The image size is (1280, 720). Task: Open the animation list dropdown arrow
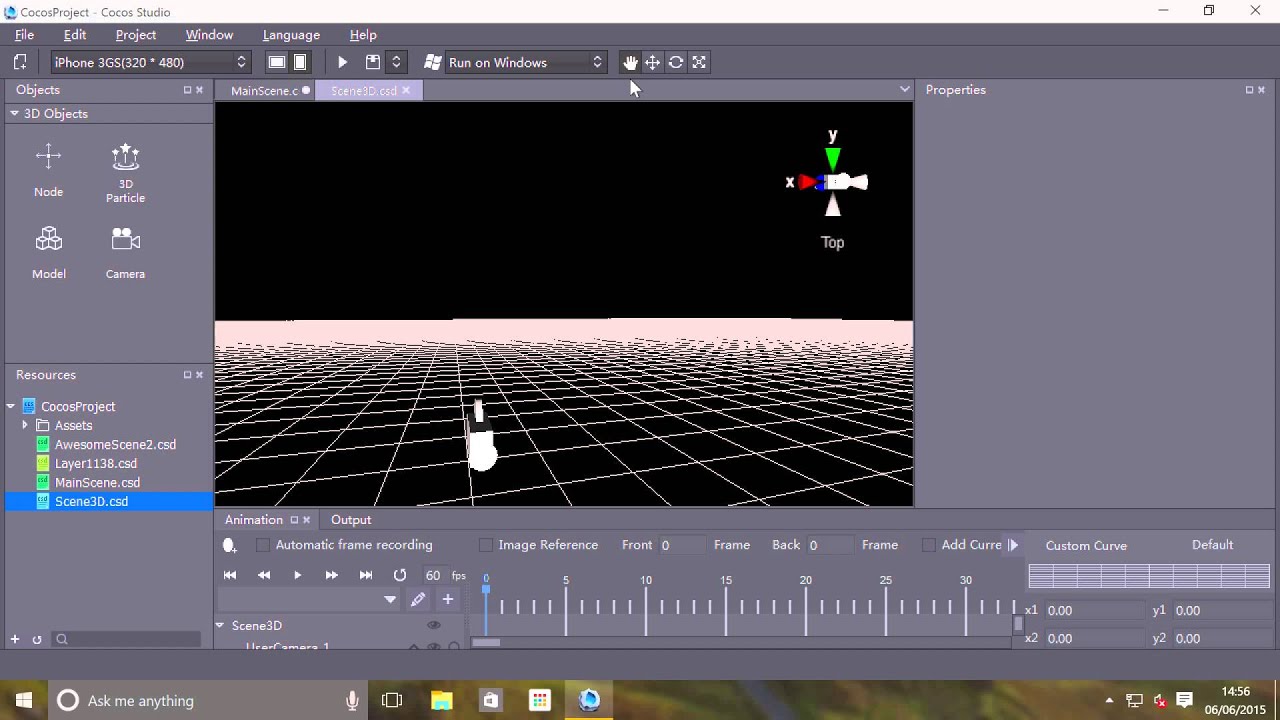(390, 600)
